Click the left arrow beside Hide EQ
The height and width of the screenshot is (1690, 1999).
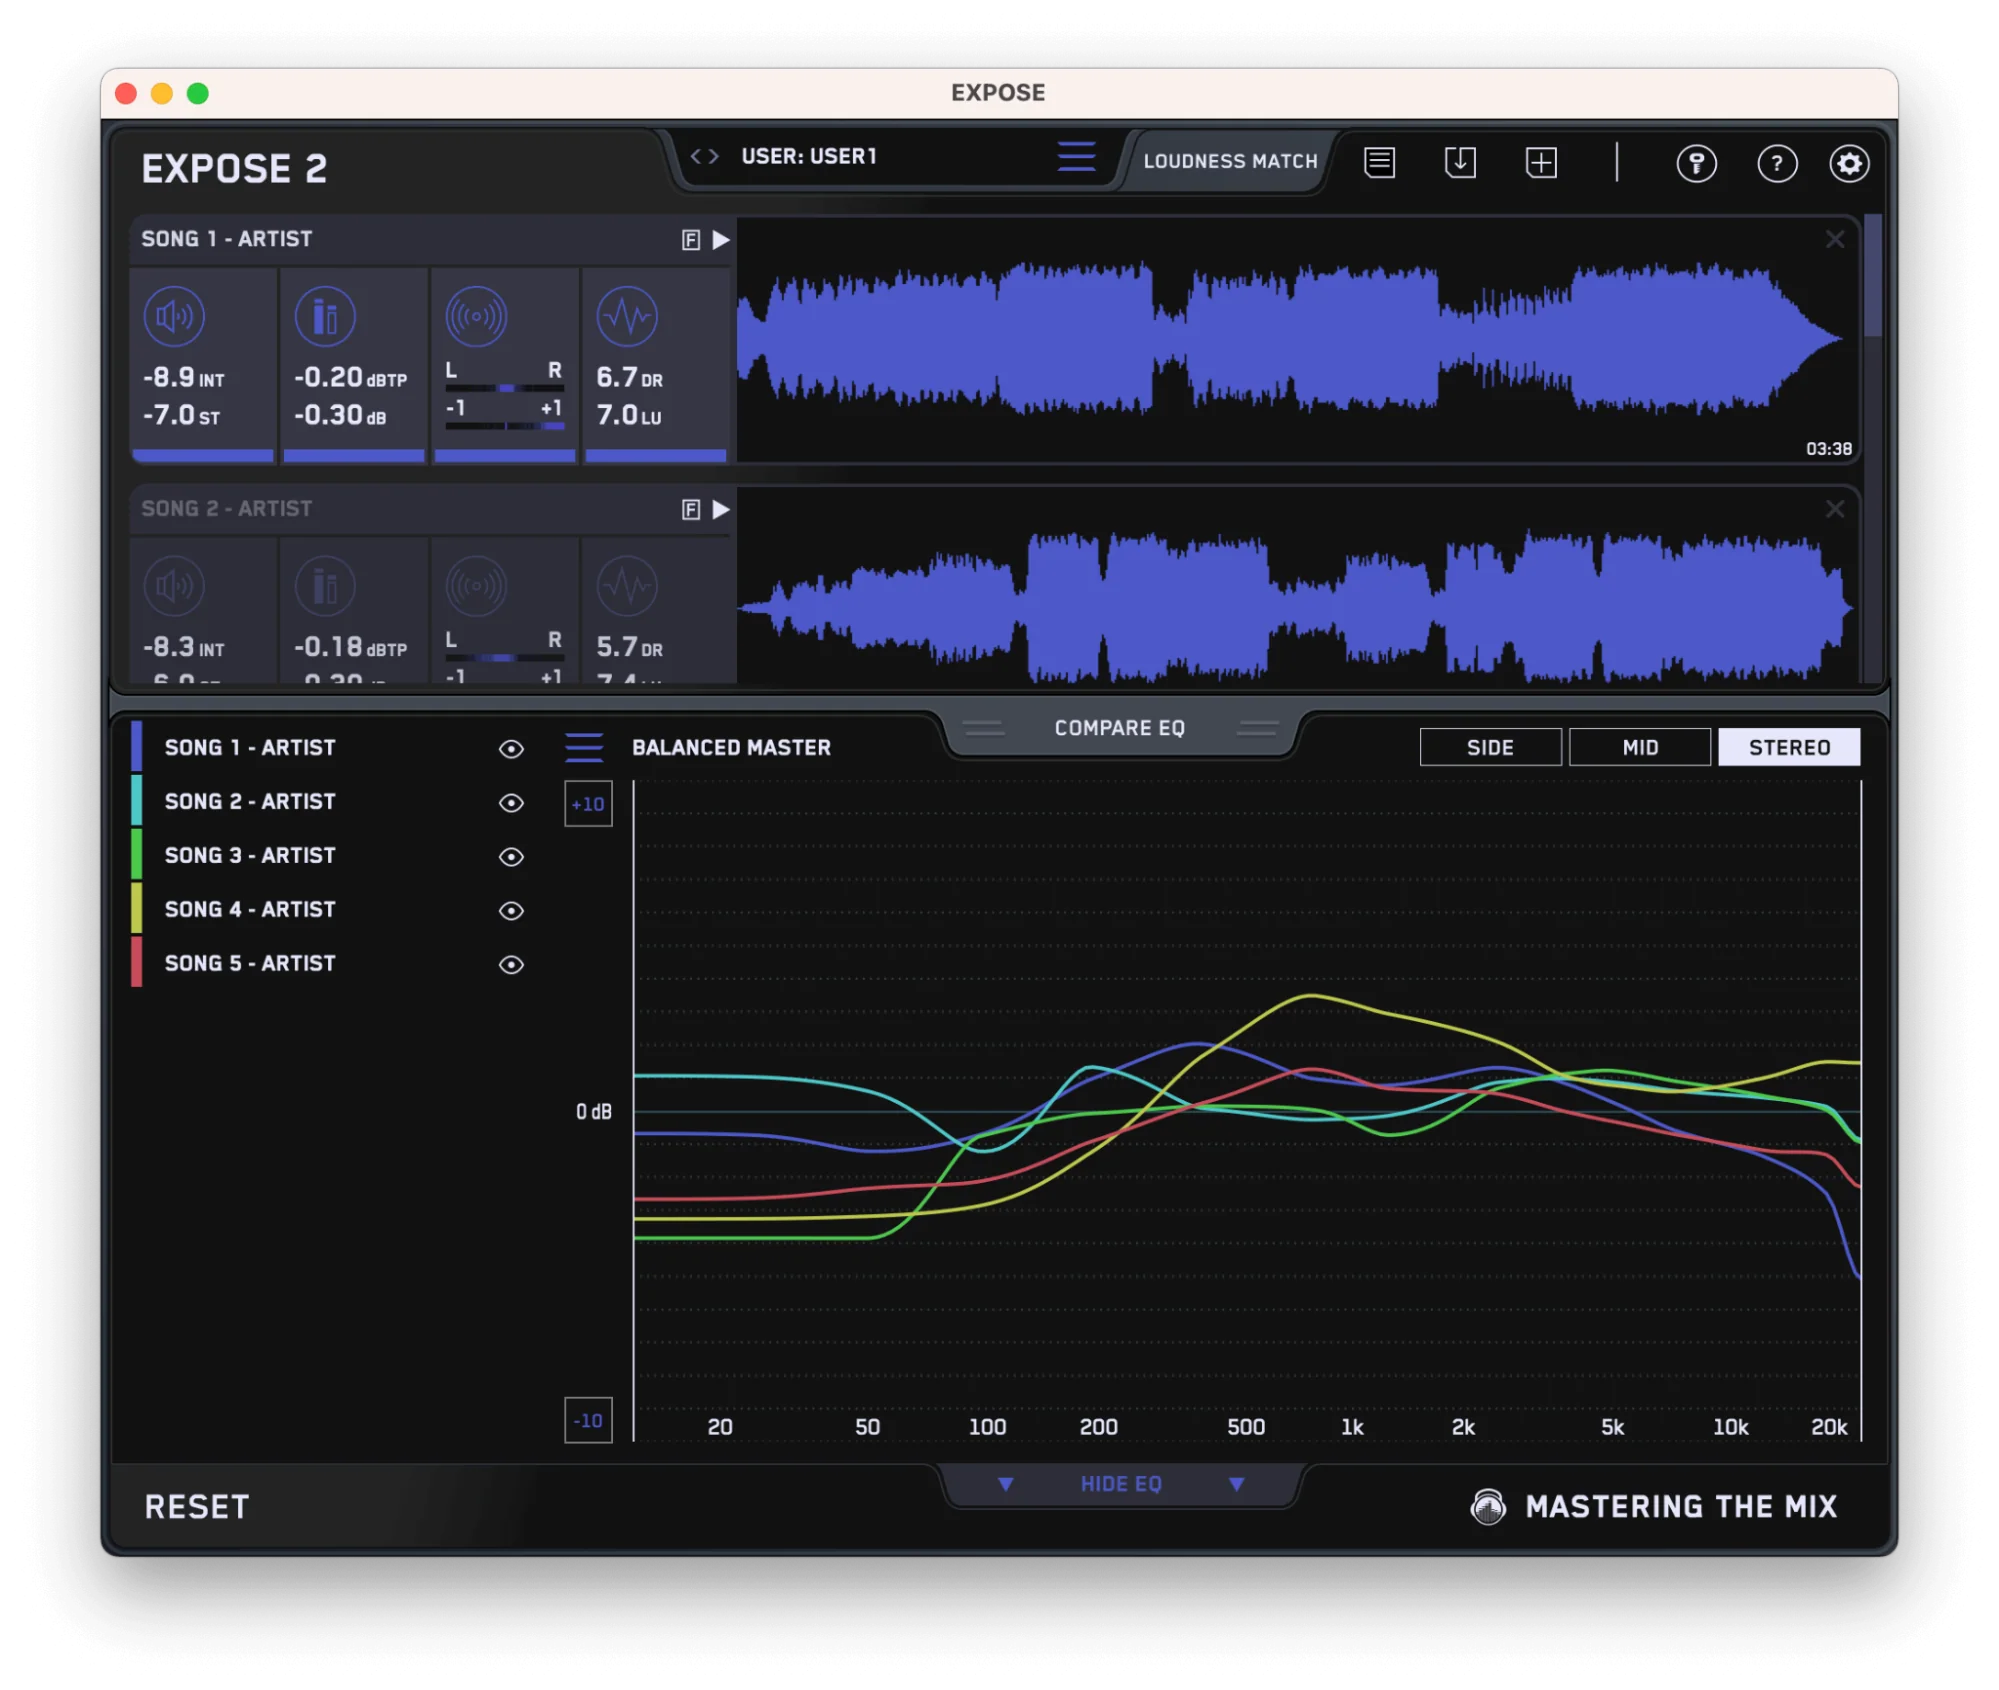[1005, 1485]
